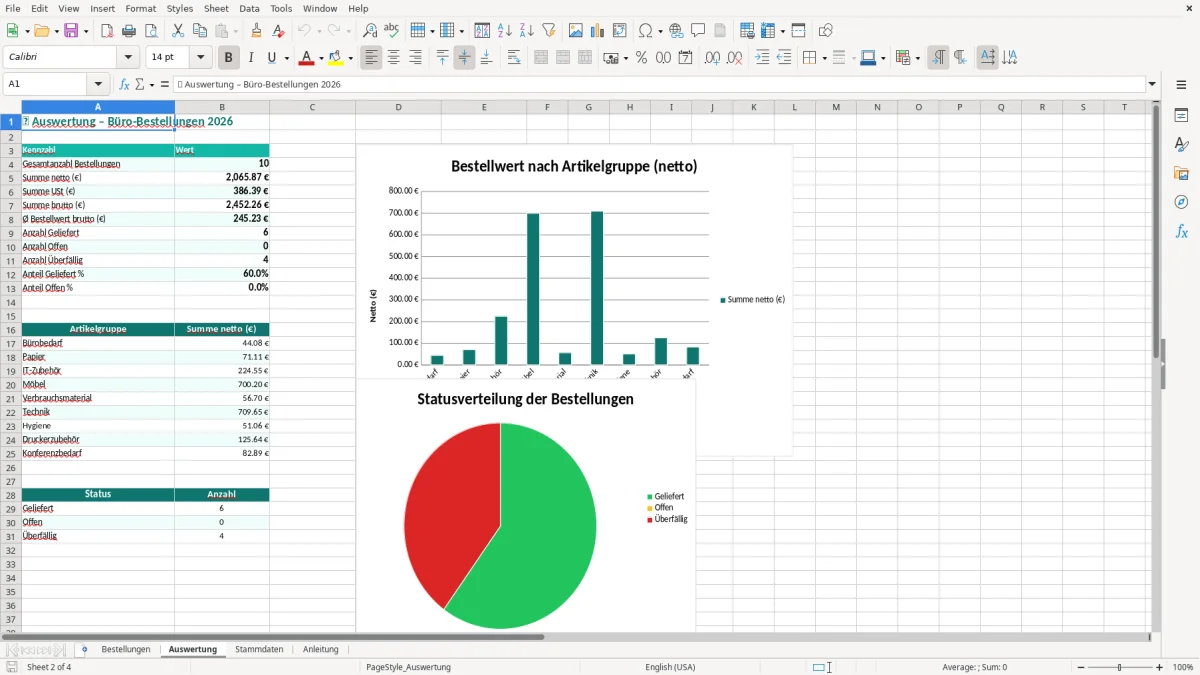Toggle Left-to-Right text direction

[938, 58]
